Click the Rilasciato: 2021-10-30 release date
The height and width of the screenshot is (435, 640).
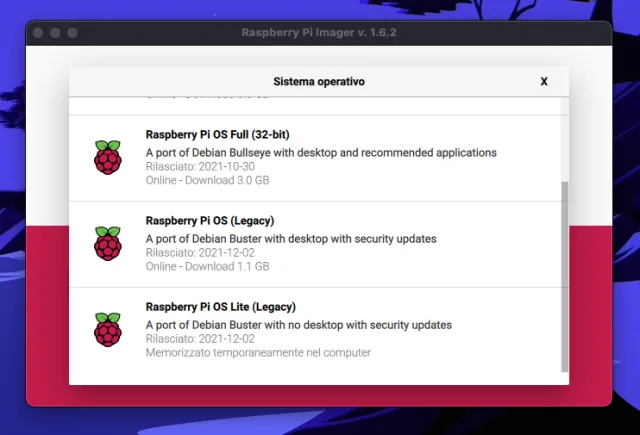click(x=193, y=167)
